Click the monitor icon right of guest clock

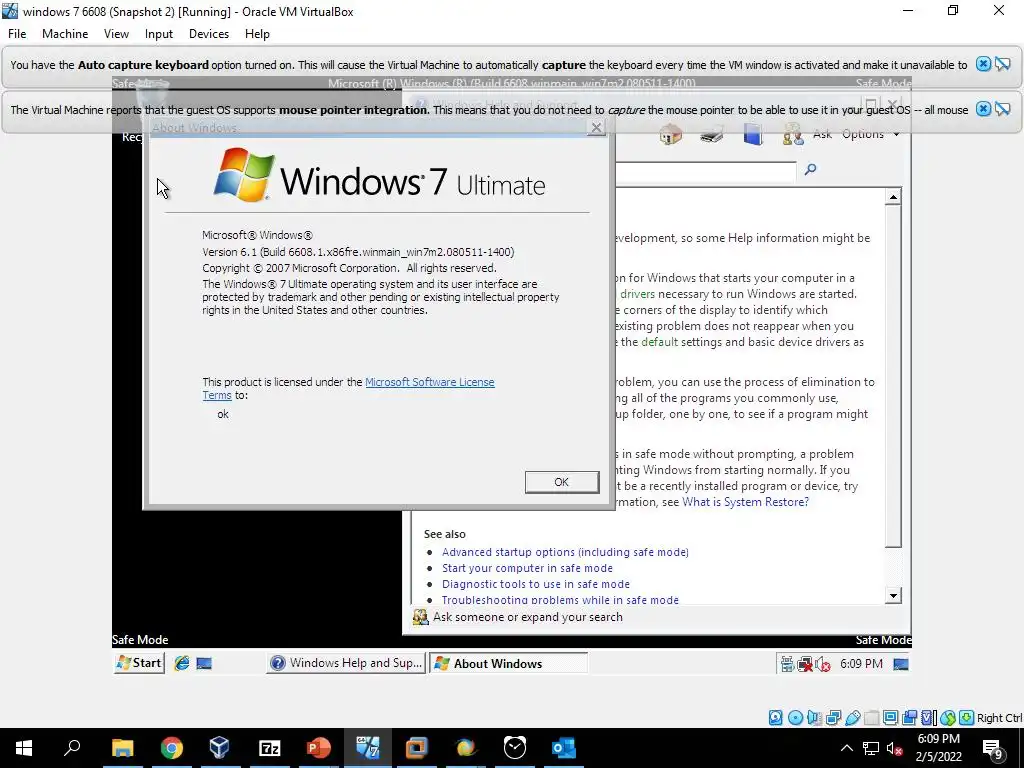(x=901, y=664)
